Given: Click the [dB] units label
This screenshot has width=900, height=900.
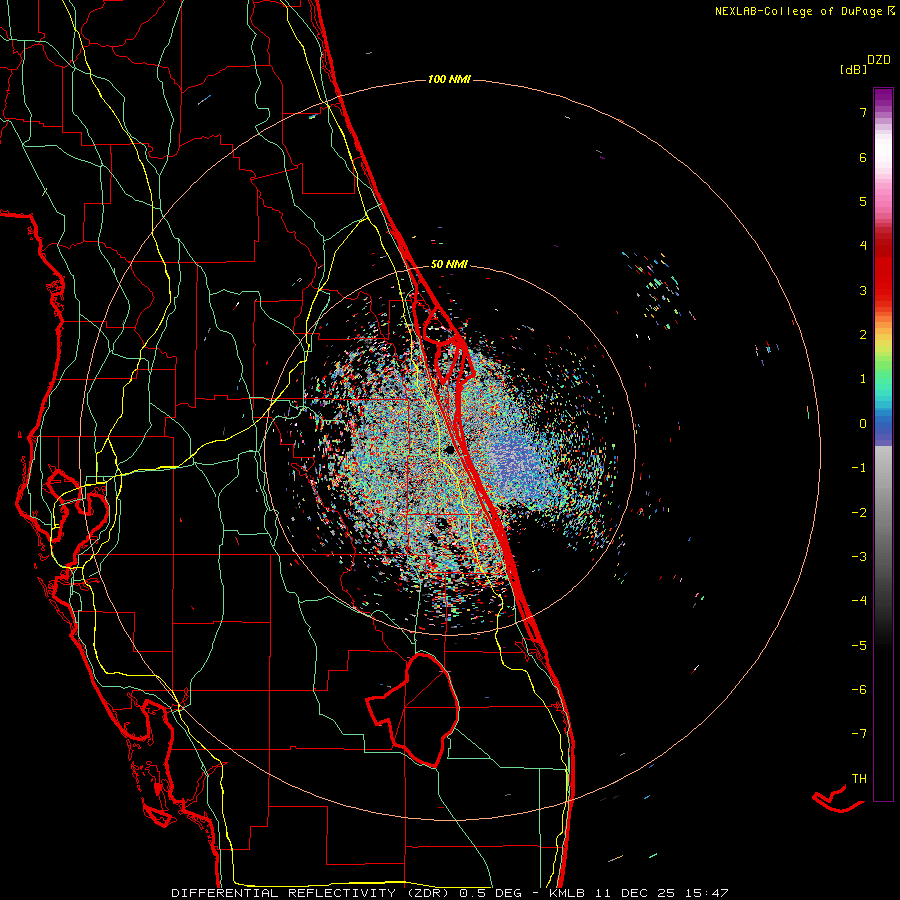Looking at the screenshot, I should pyautogui.click(x=853, y=70).
